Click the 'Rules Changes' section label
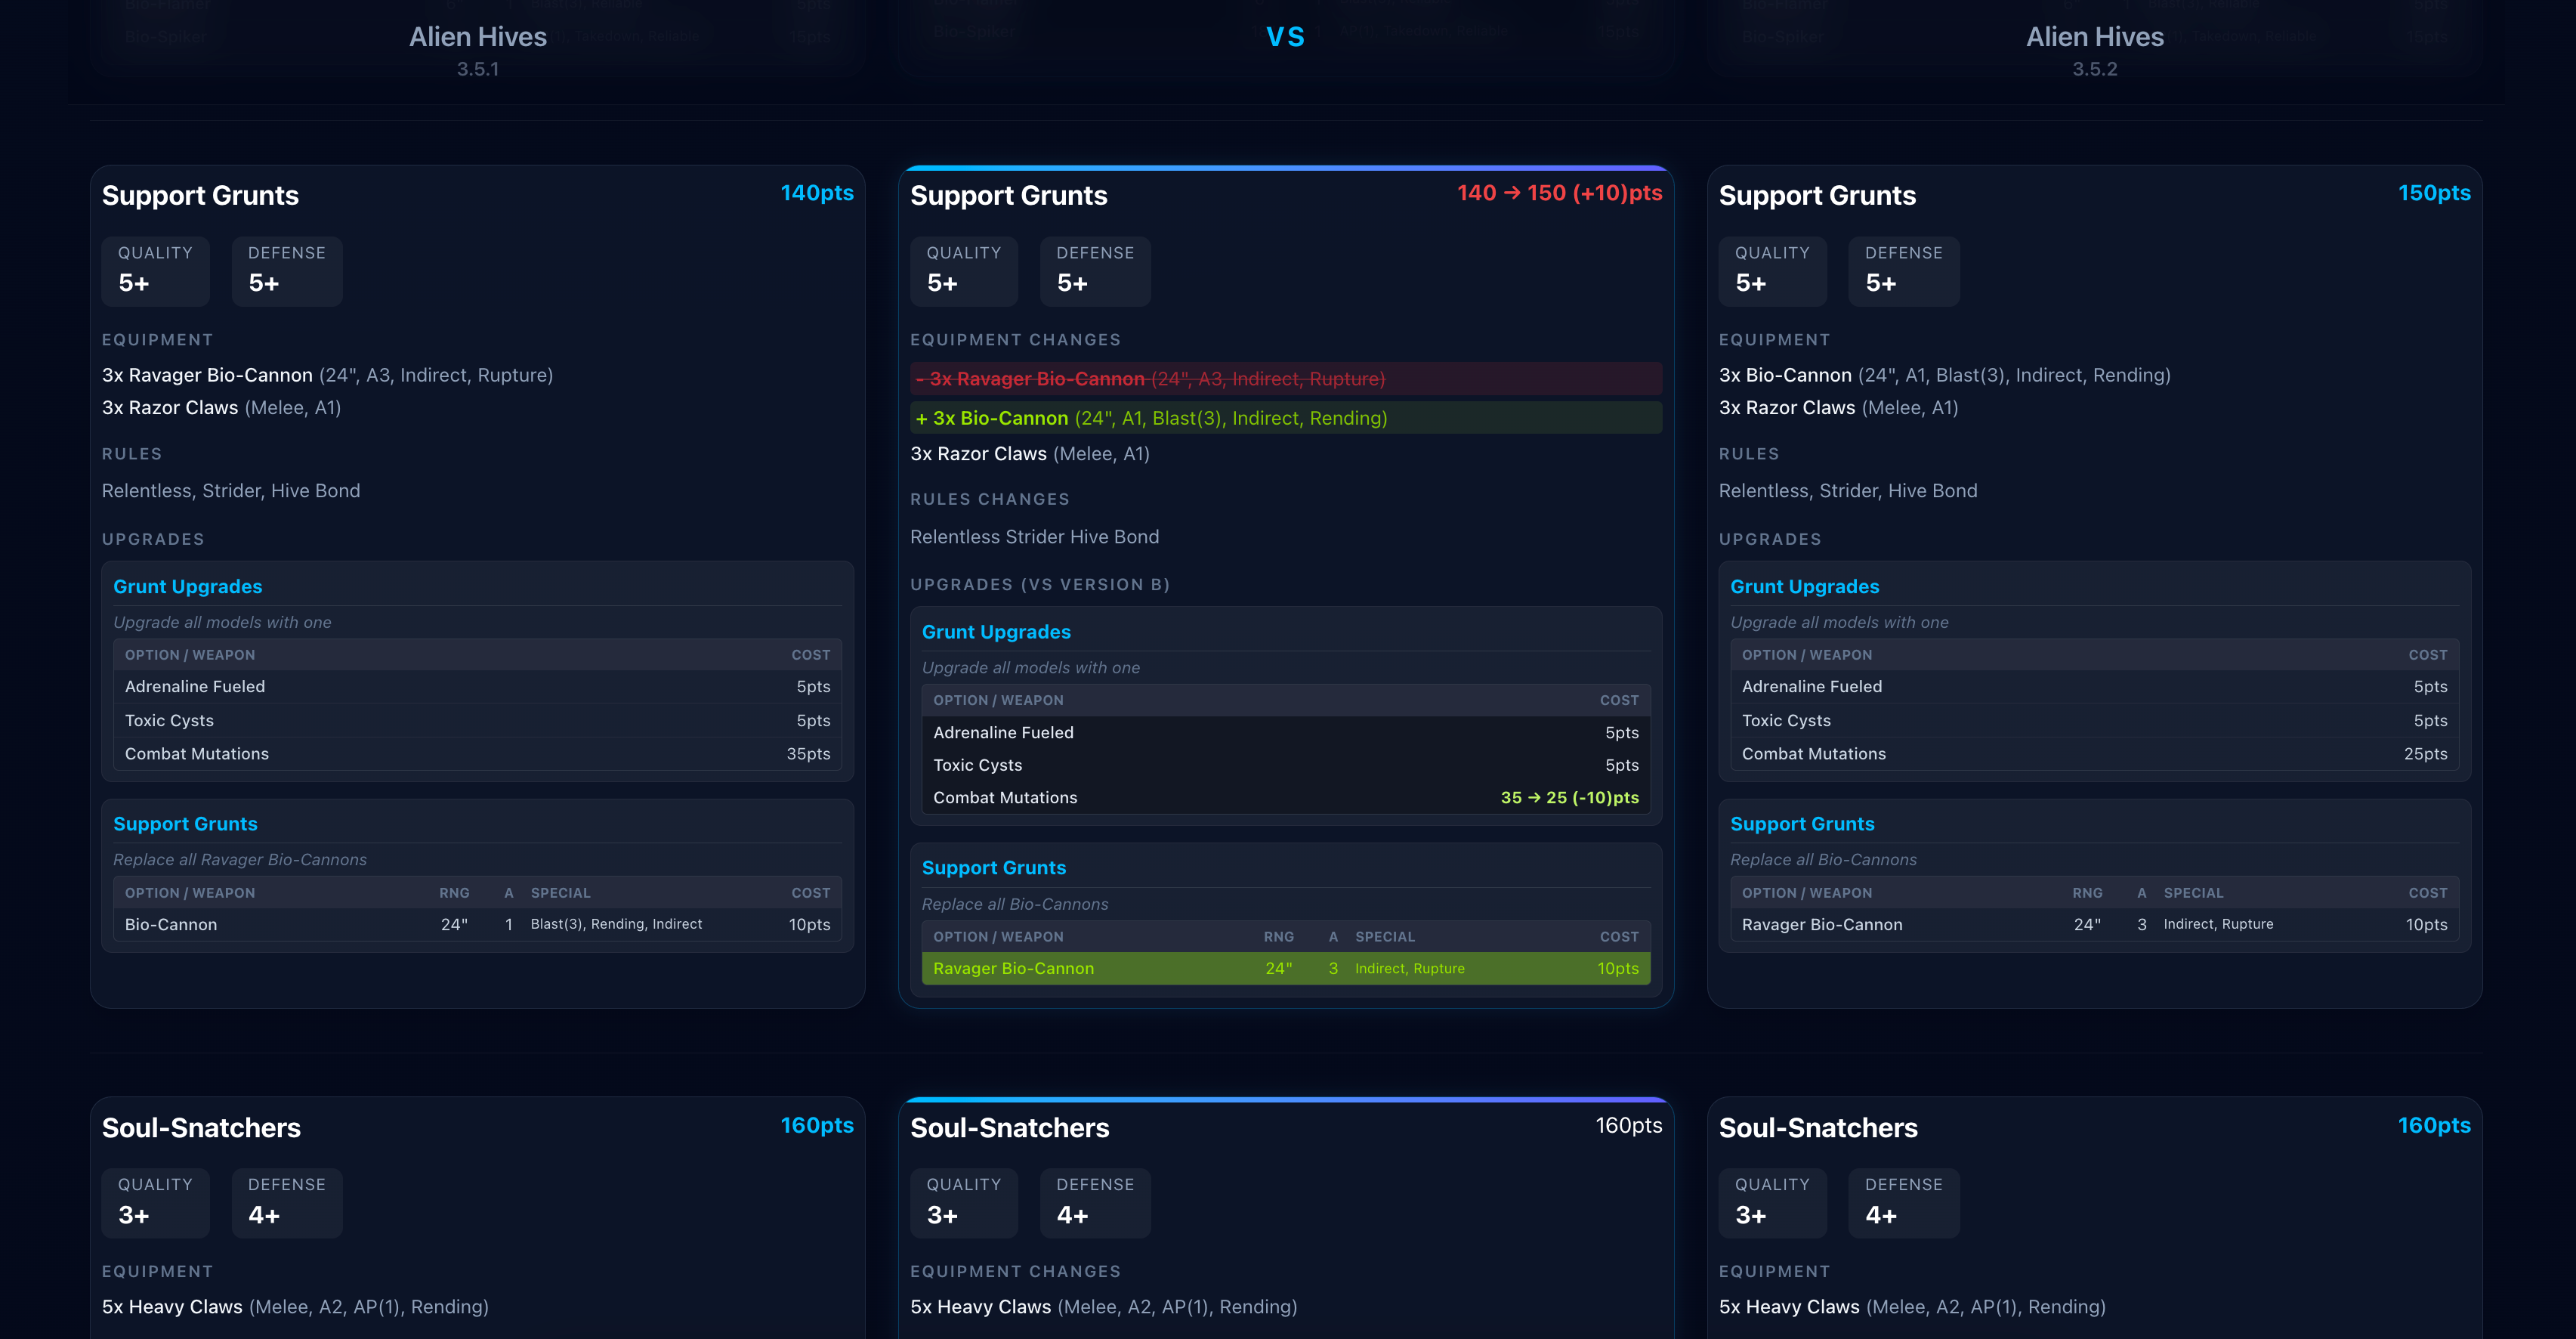This screenshot has height=1339, width=2576. point(990,499)
